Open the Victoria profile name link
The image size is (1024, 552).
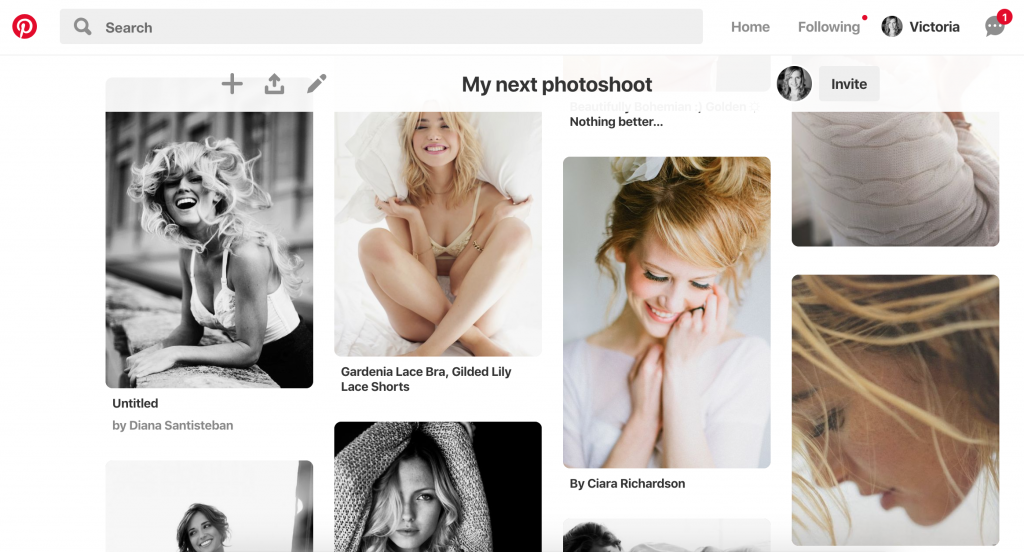(x=934, y=27)
